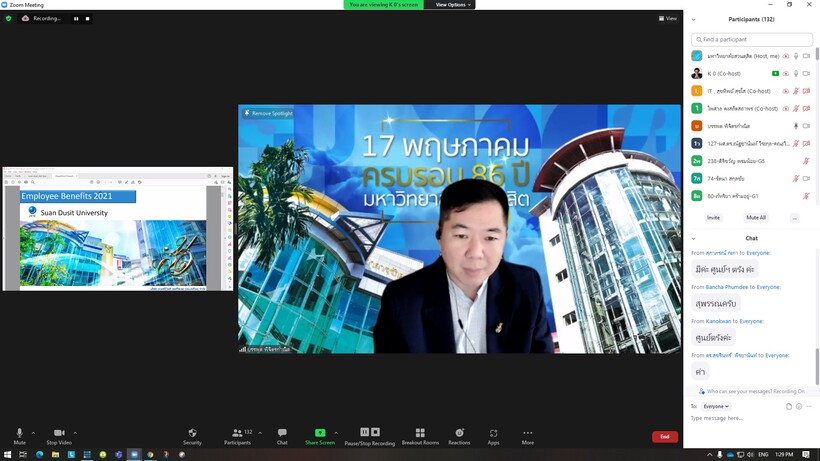Toggle K 0 co-host's video icon
Image resolution: width=820 pixels, height=461 pixels.
806,74
